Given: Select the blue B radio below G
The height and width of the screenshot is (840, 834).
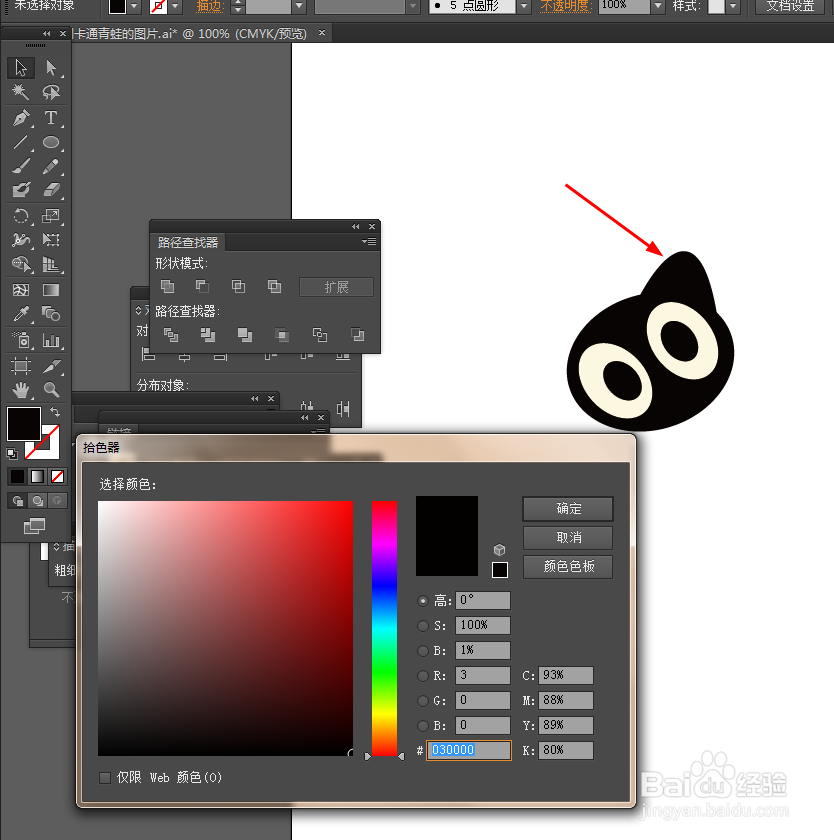Looking at the screenshot, I should click(423, 726).
